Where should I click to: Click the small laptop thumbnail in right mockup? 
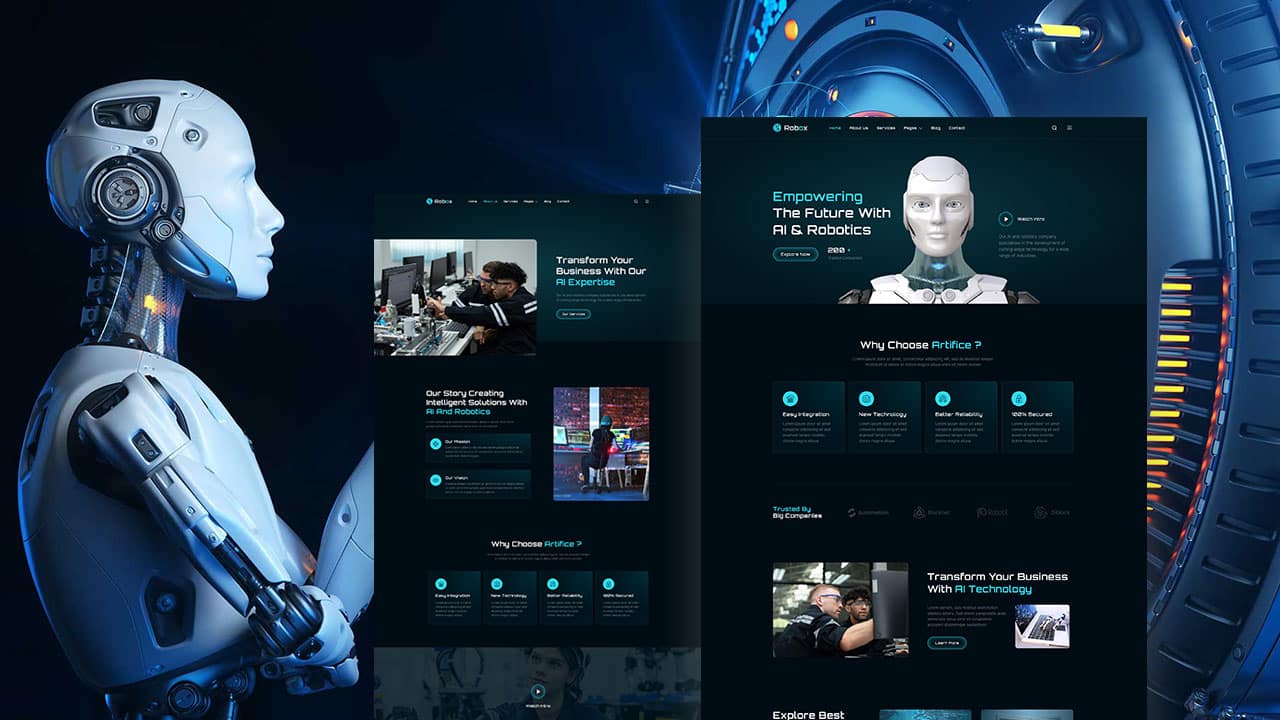(x=1042, y=626)
